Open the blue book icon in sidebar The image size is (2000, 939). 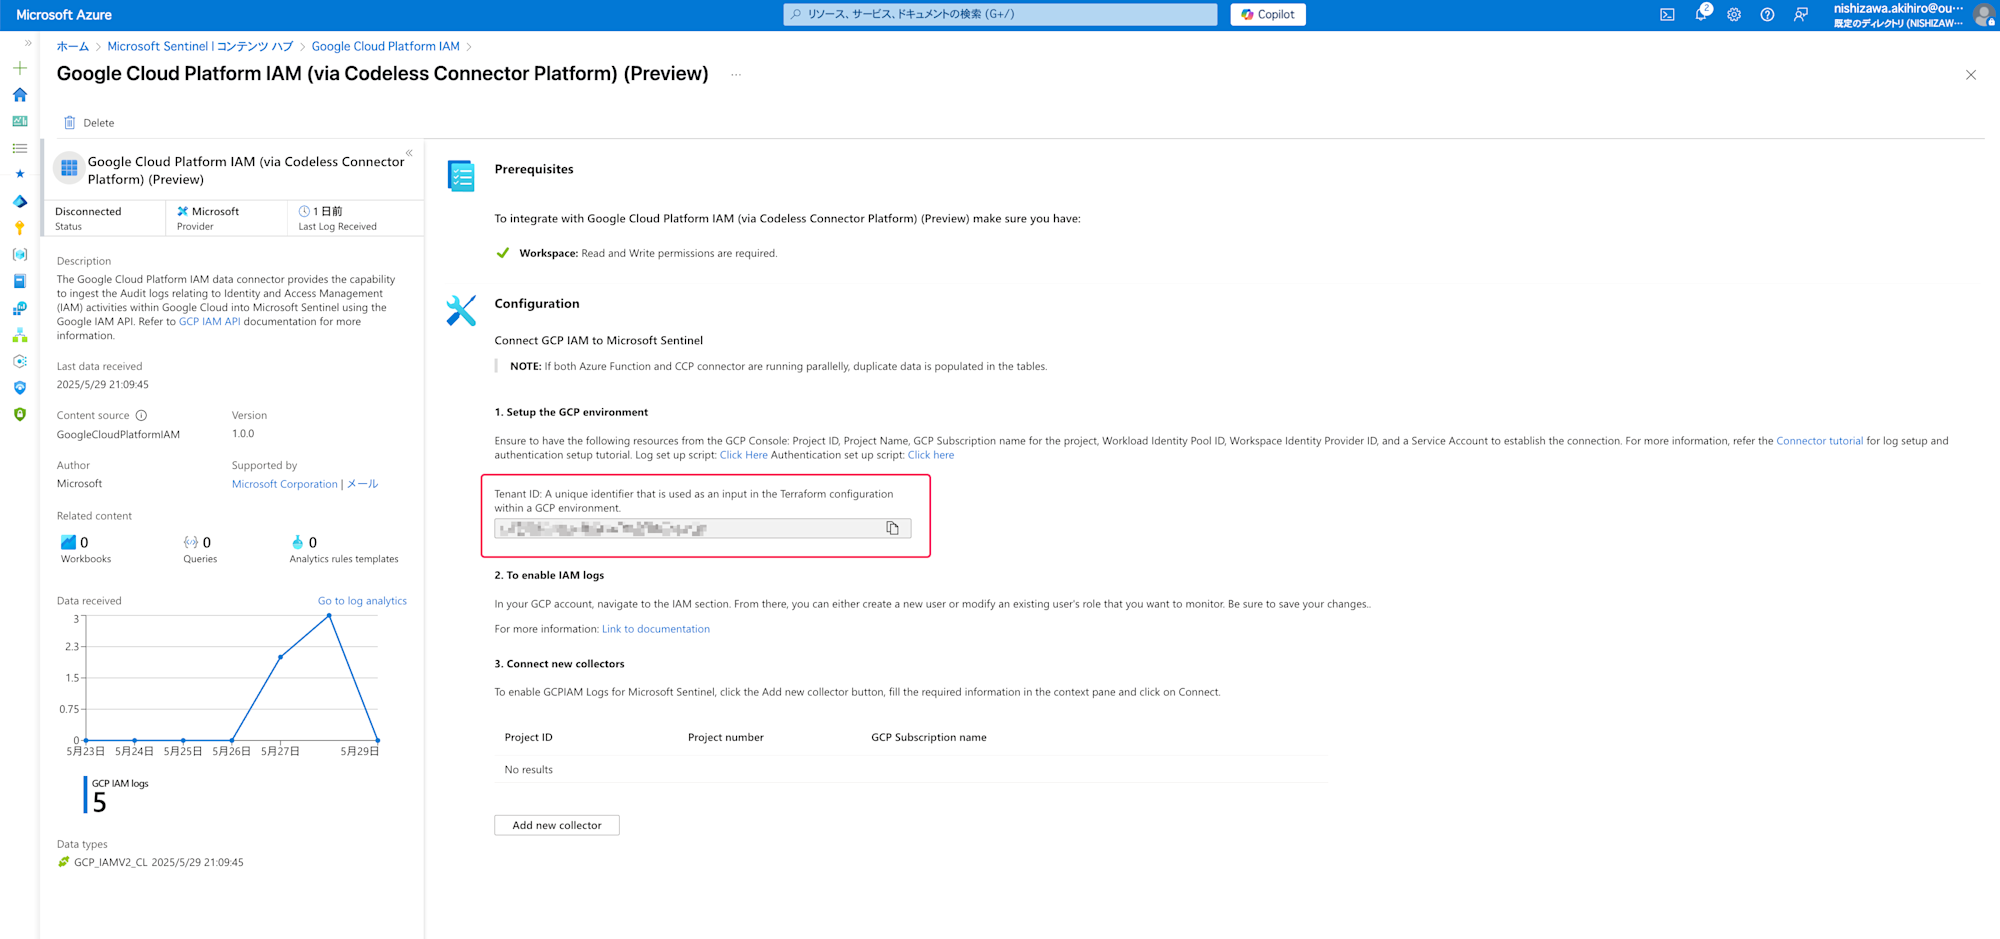19,281
